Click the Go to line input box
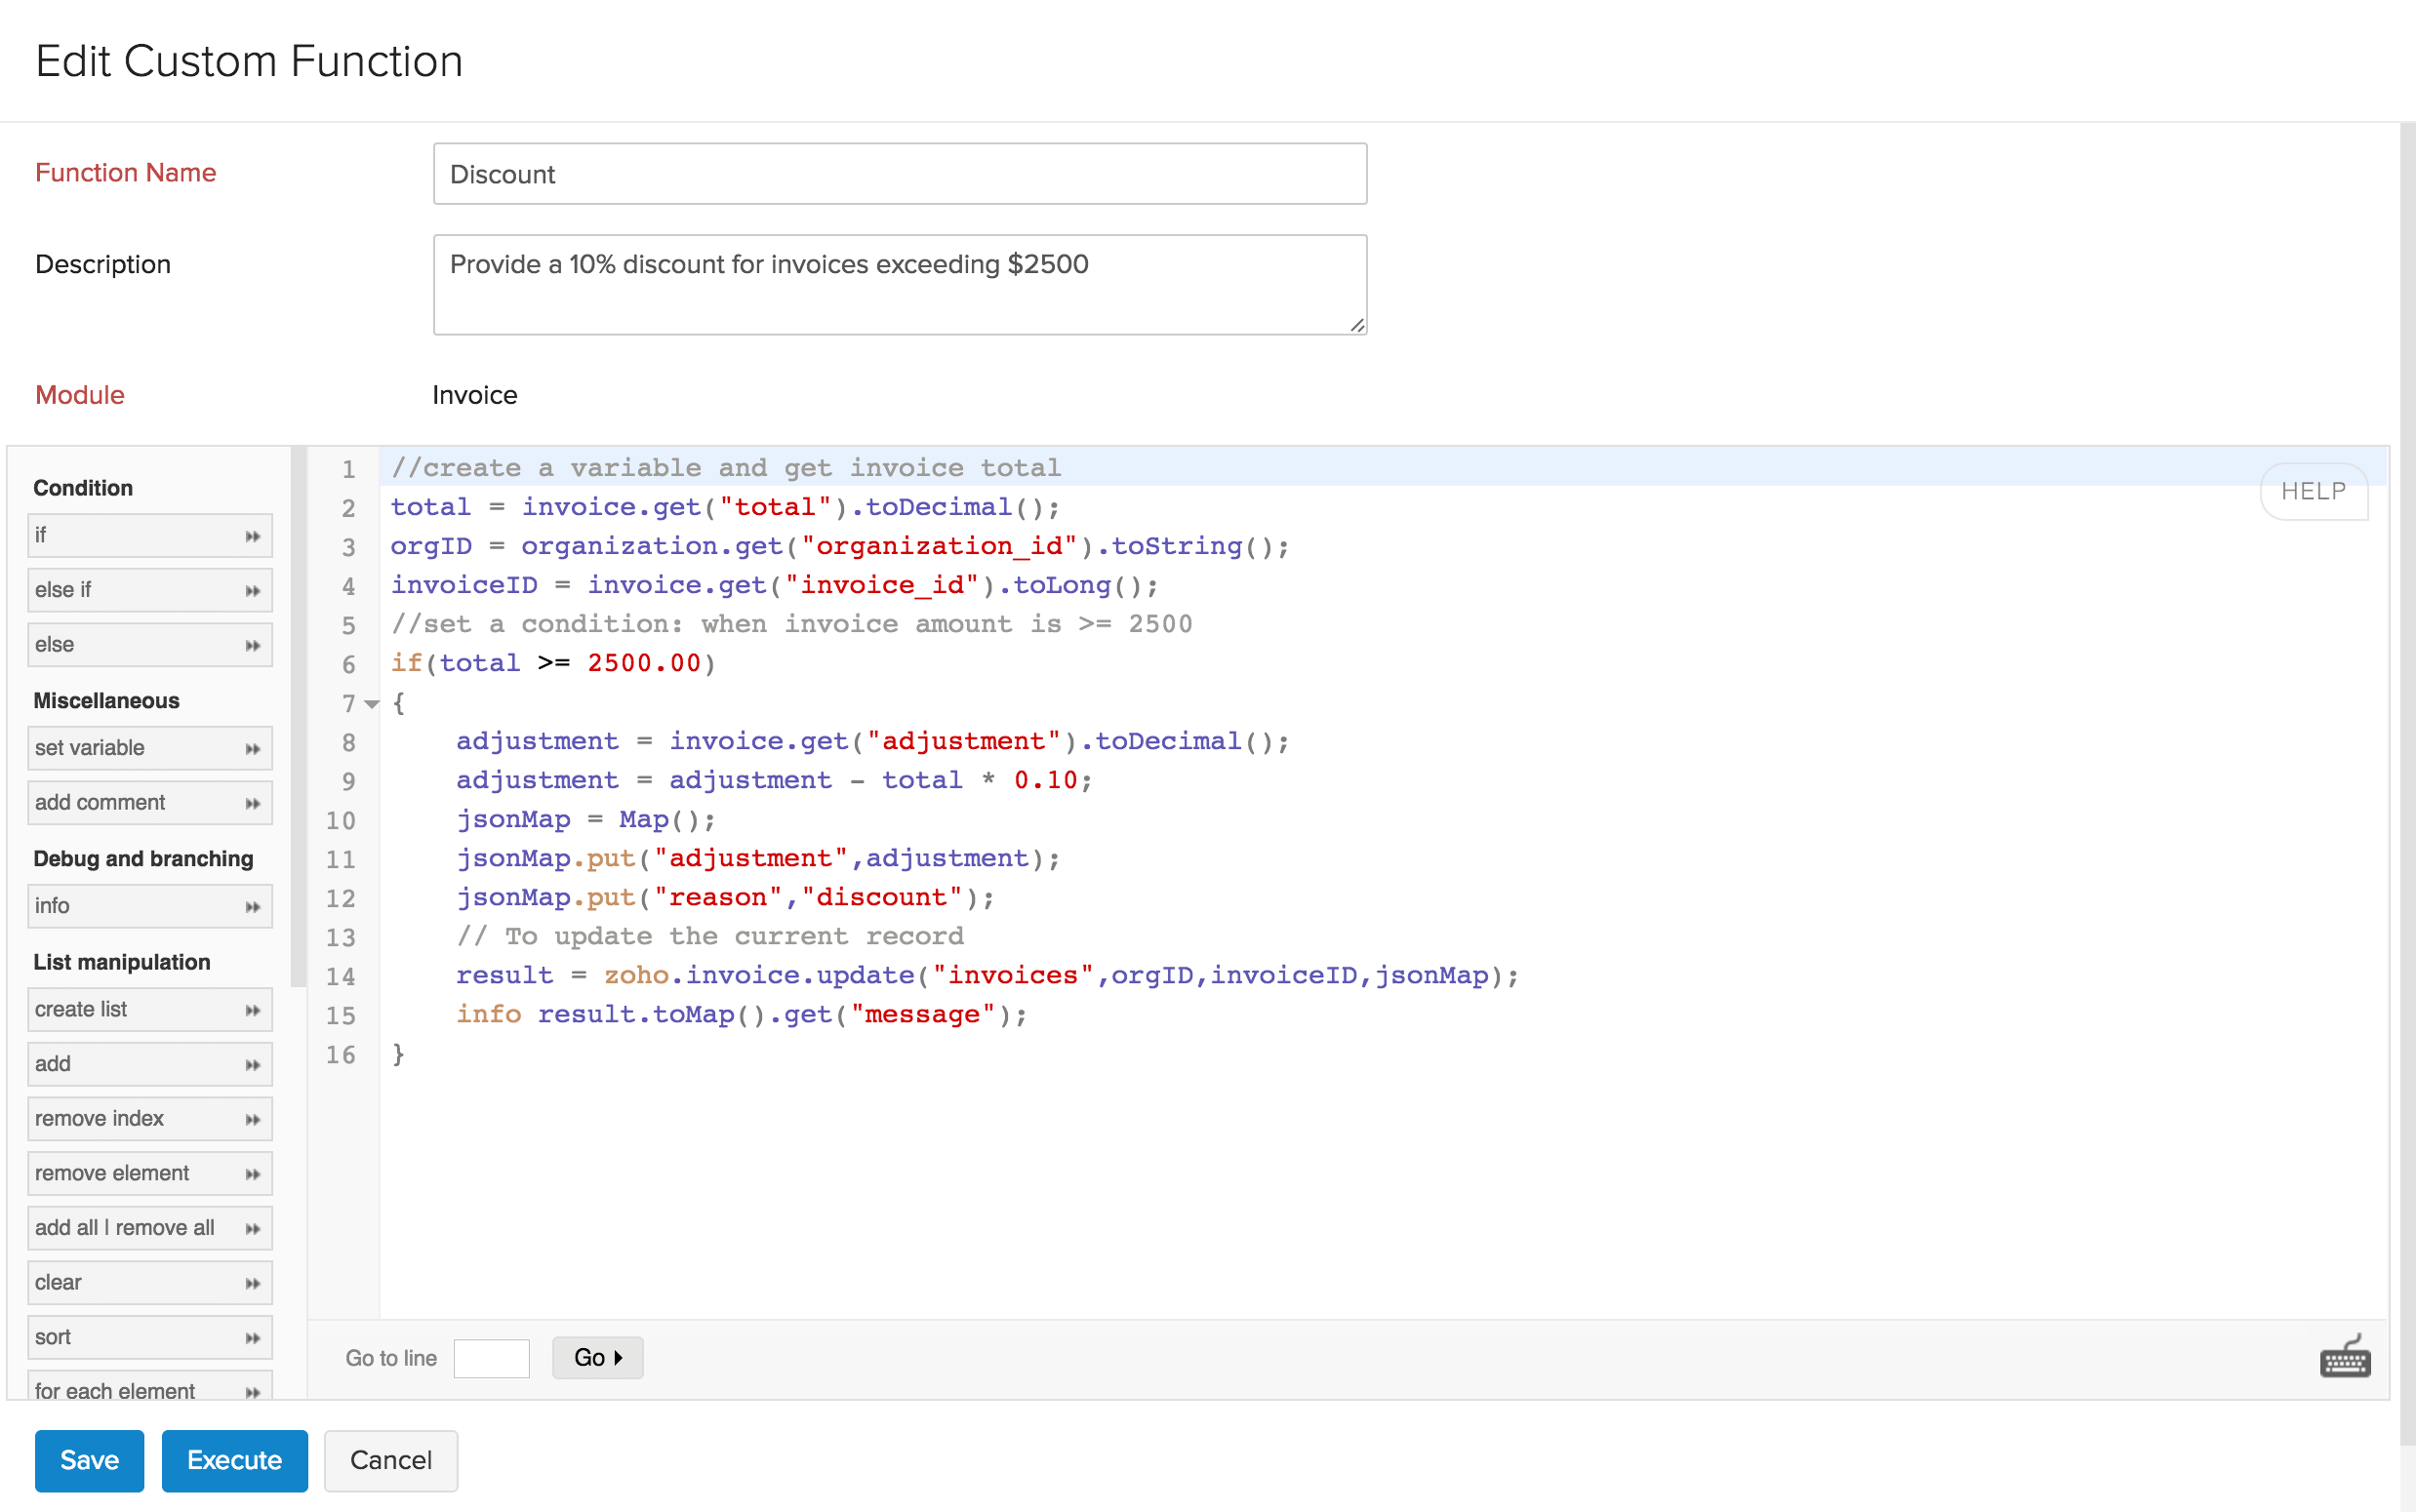This screenshot has height=1512, width=2416. (492, 1358)
